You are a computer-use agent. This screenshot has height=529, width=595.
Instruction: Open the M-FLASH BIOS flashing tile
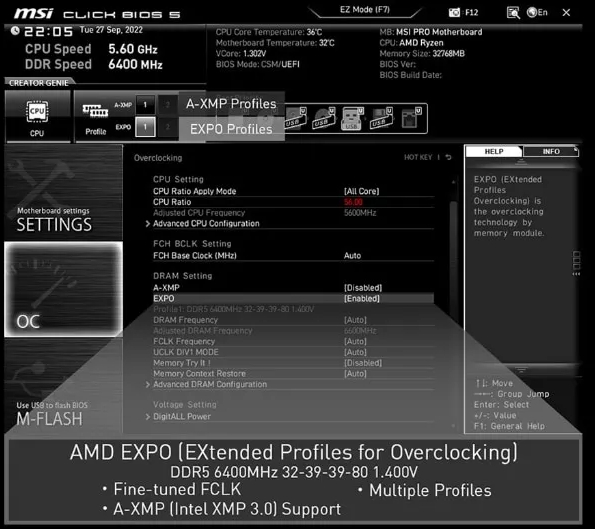pos(64,386)
